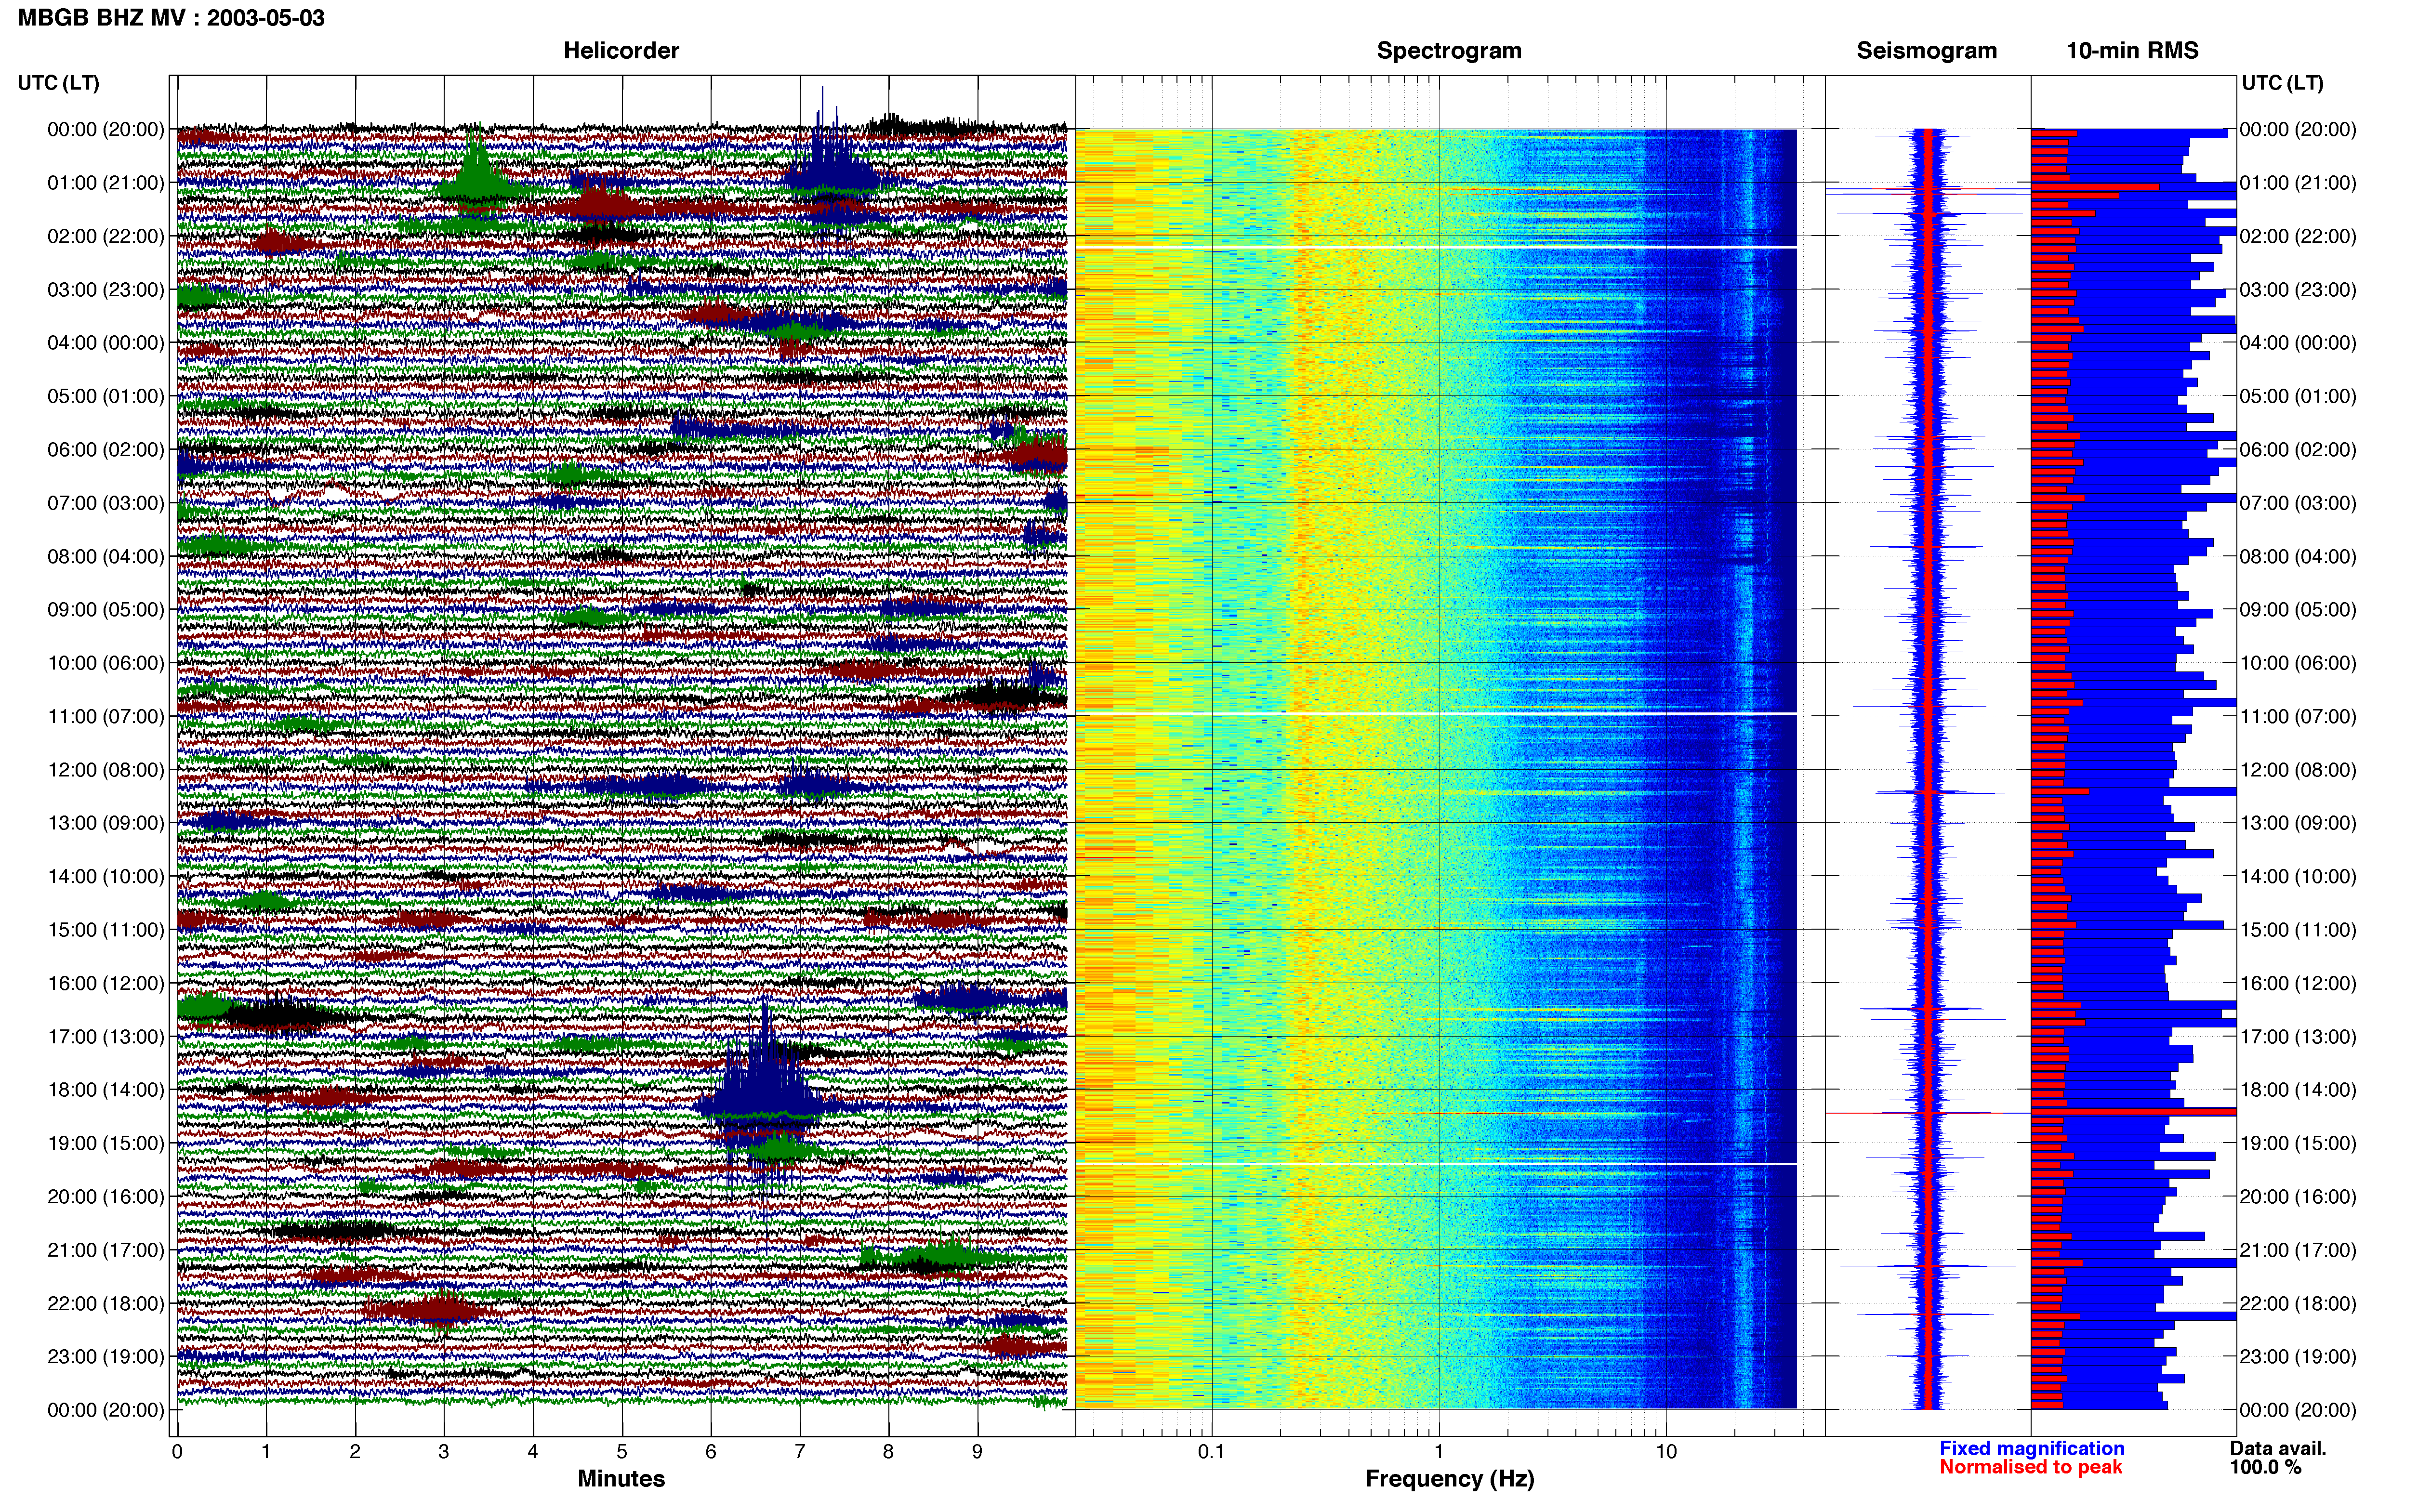Click 01:00 (21:00) on the Helicorder time axis
The height and width of the screenshot is (1512, 2418).
click(x=106, y=183)
